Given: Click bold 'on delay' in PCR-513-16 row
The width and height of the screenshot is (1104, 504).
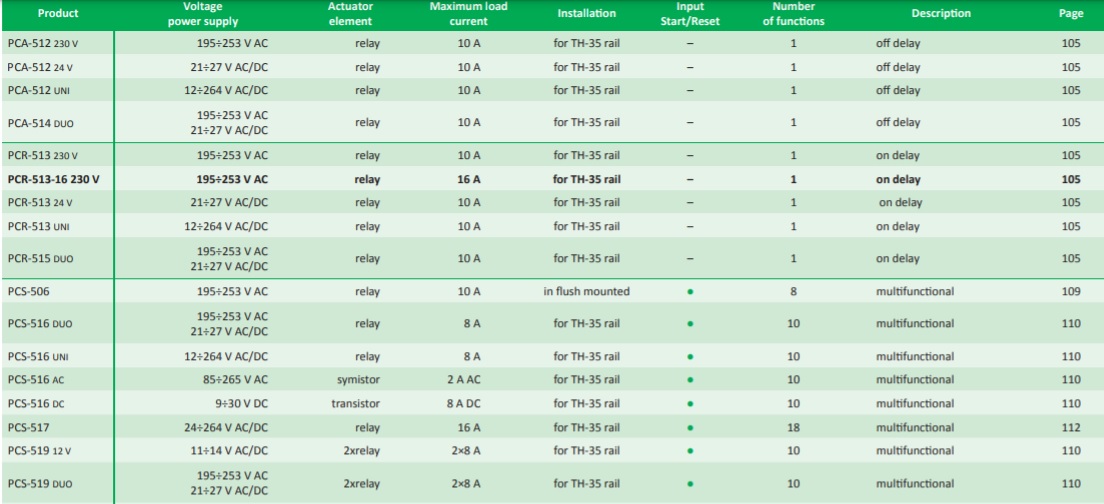Looking at the screenshot, I should pos(898,179).
